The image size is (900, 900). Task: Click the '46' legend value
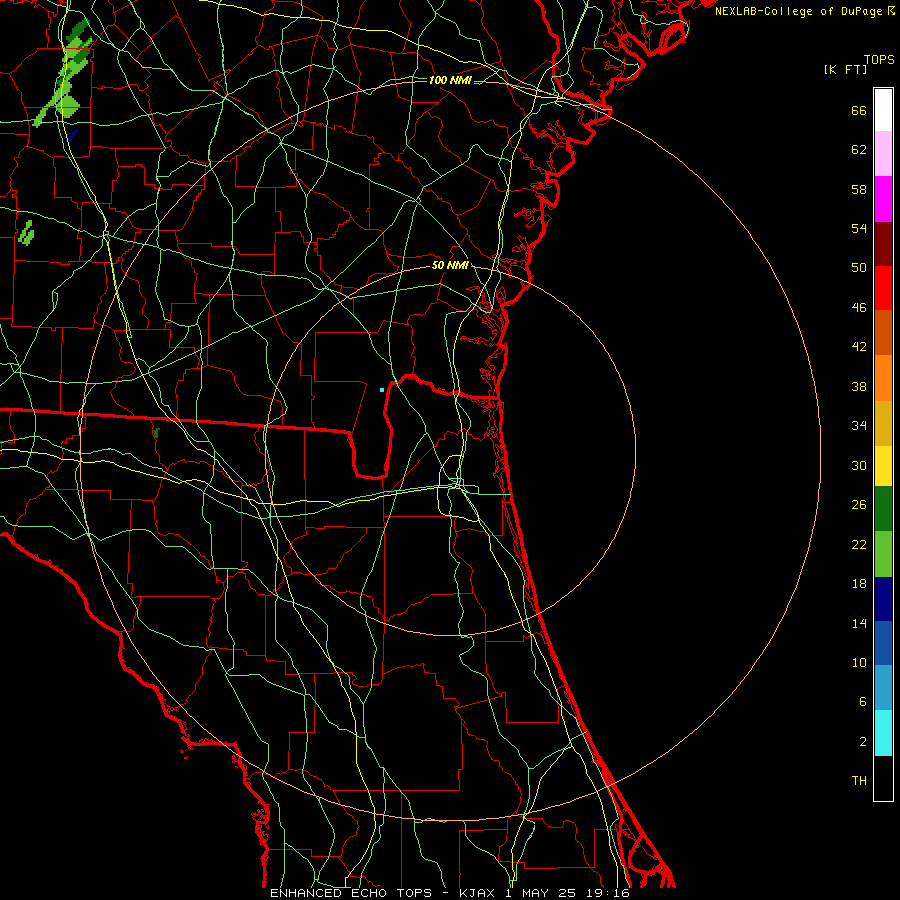click(x=859, y=308)
